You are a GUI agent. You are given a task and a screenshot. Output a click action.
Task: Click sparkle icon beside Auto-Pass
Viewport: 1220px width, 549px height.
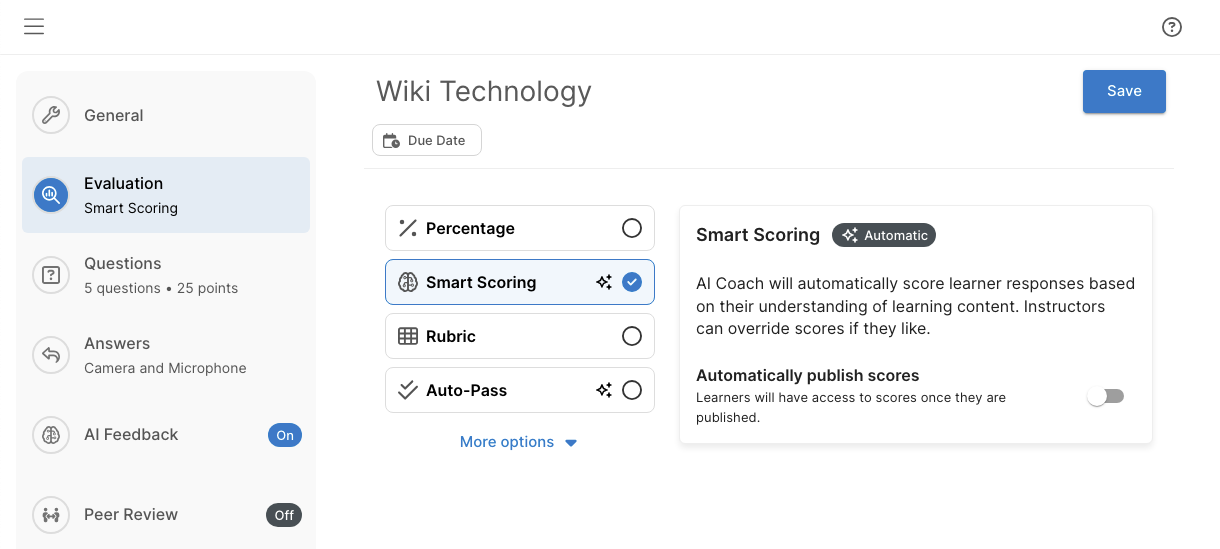tap(604, 390)
